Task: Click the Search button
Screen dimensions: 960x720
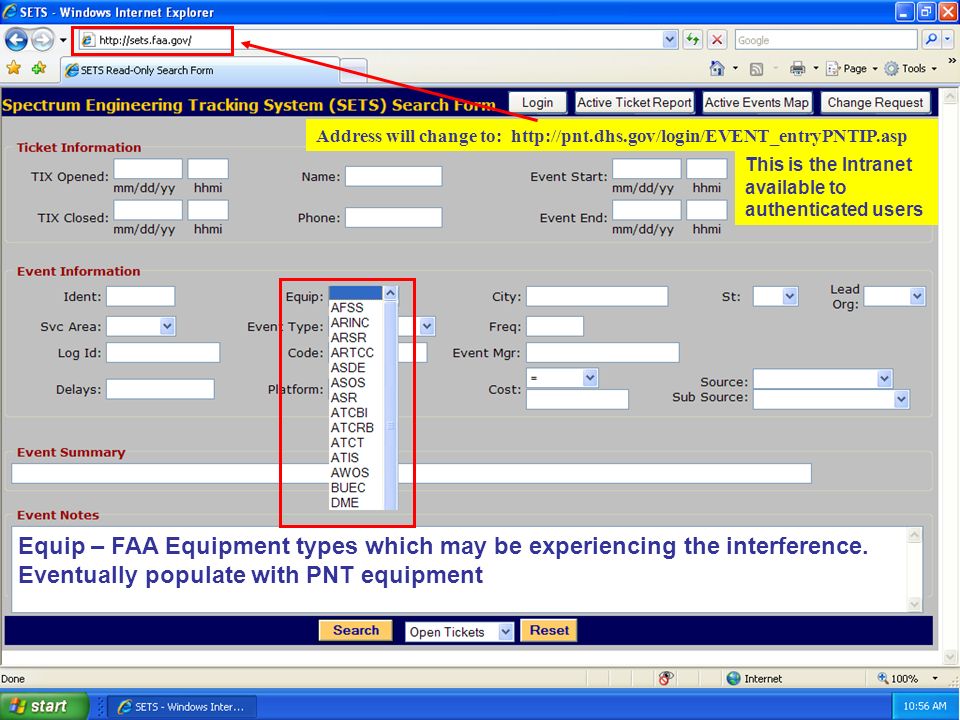Action: click(356, 631)
